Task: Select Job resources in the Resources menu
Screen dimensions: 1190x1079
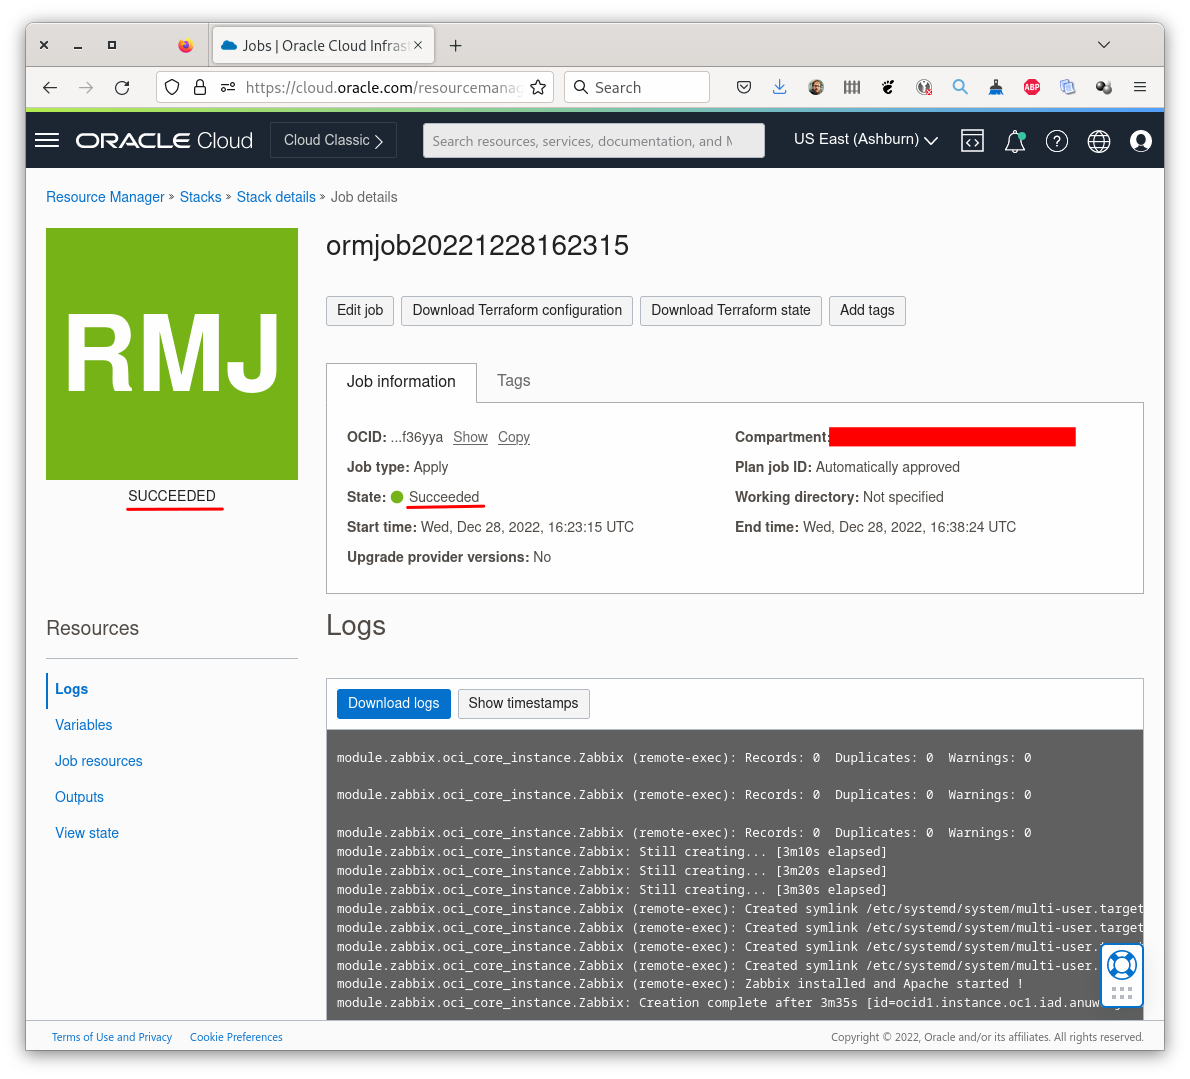Action: (x=98, y=761)
